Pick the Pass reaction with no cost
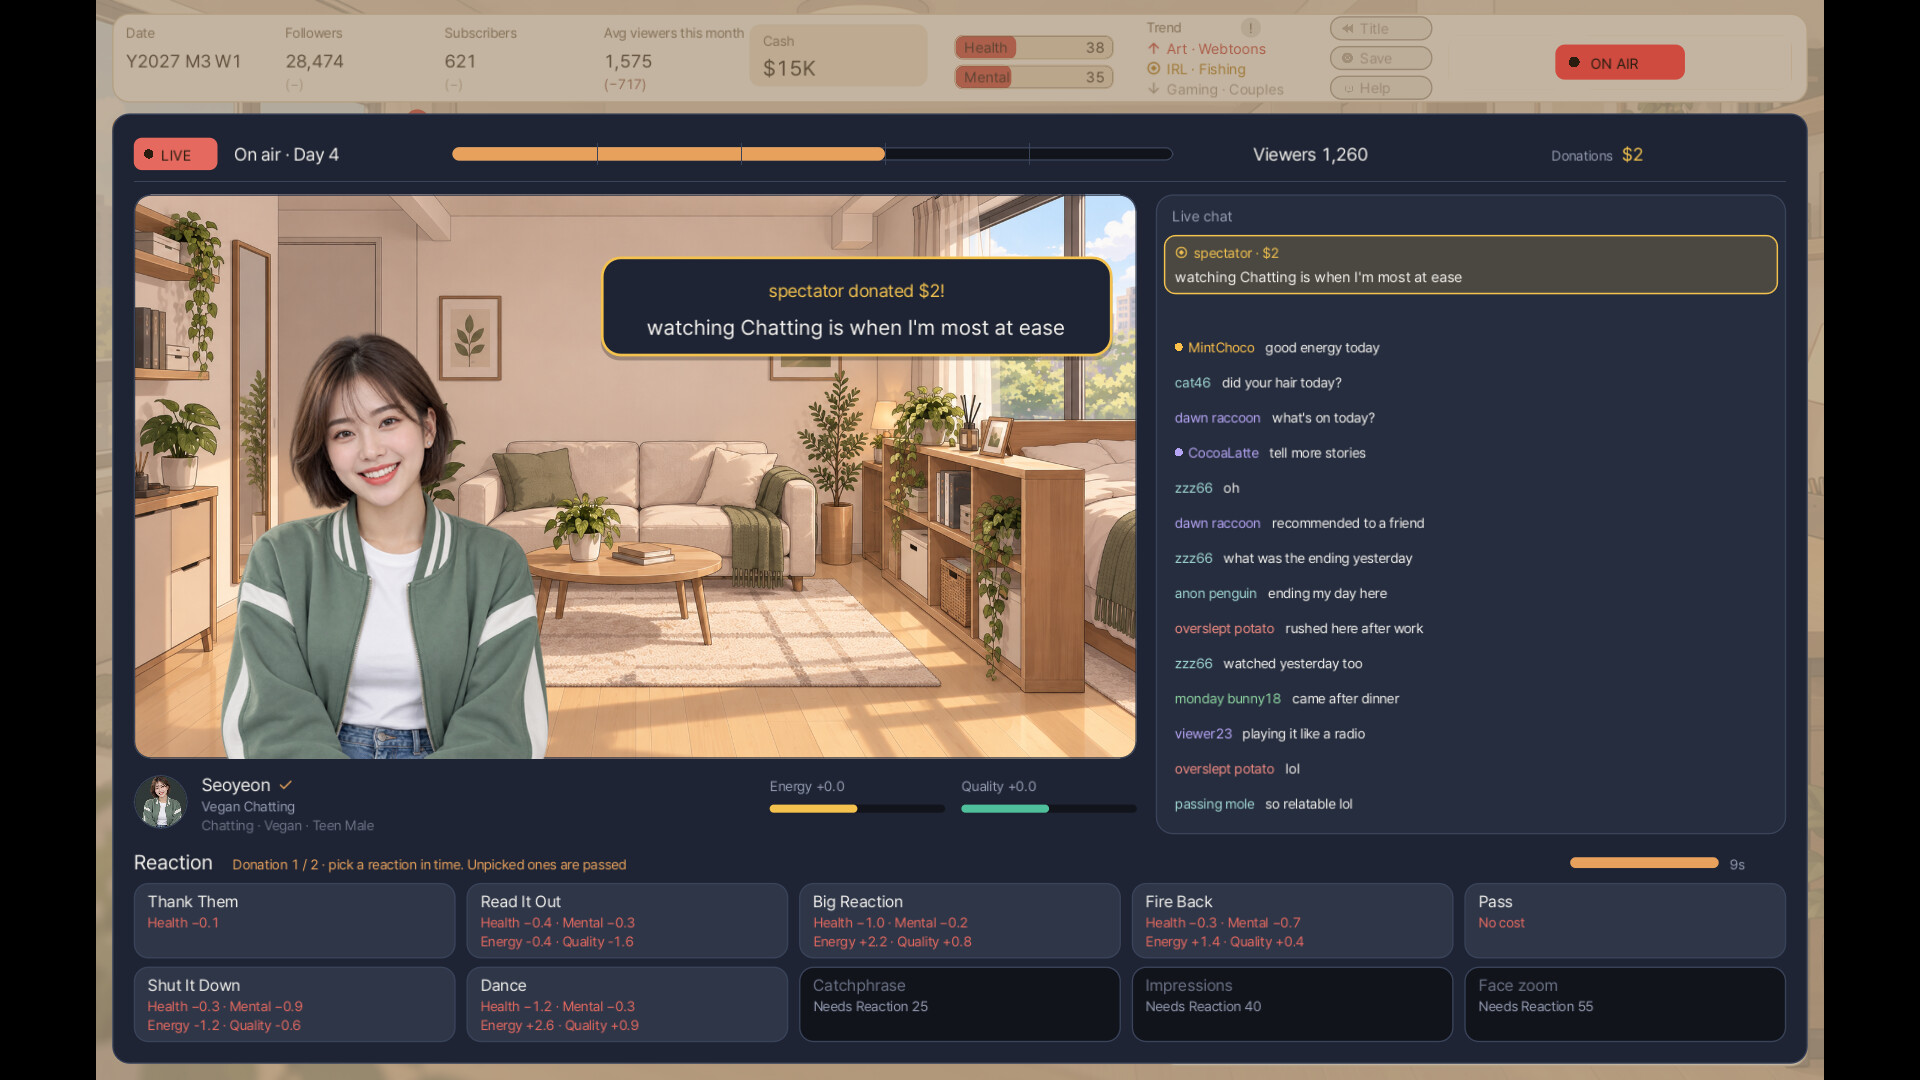This screenshot has height=1080, width=1920. 1625,920
